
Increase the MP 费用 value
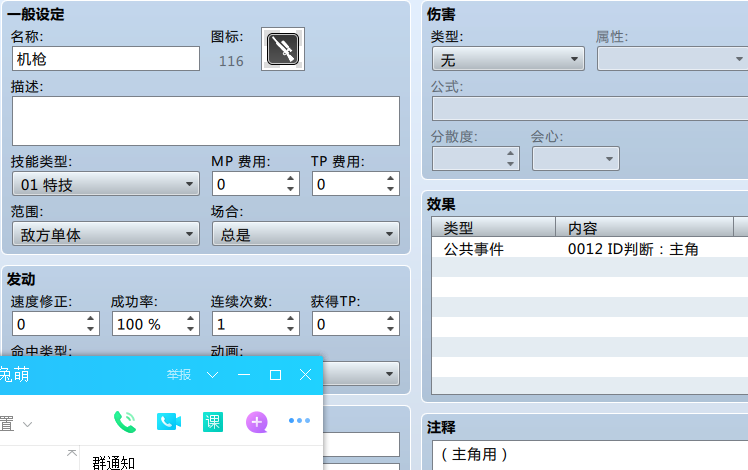click(291, 178)
